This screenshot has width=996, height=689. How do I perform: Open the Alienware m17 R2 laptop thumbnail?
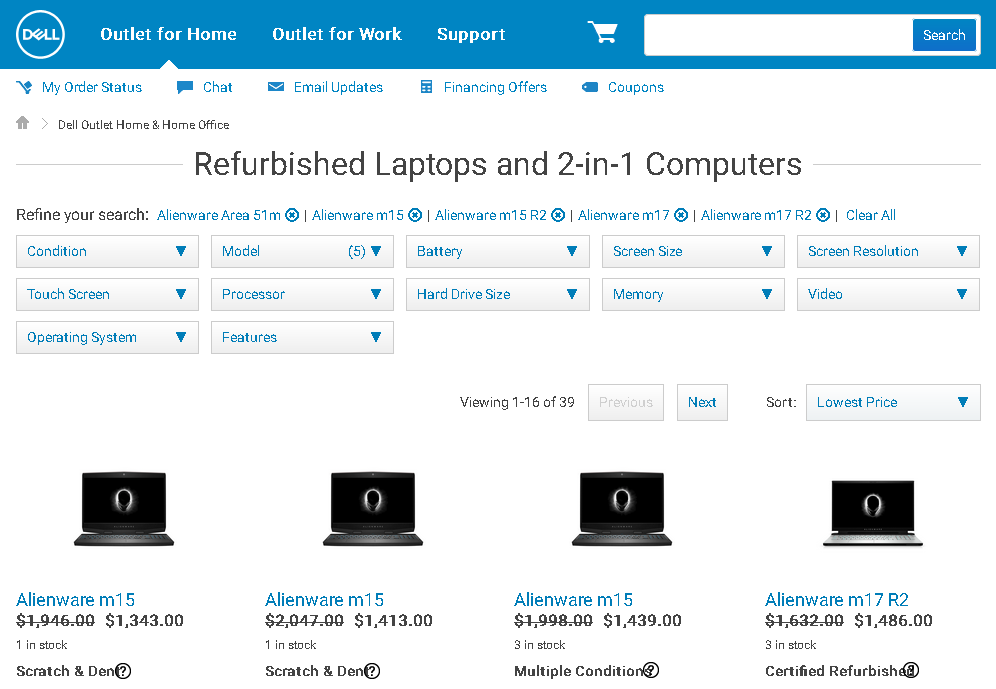[x=873, y=513]
